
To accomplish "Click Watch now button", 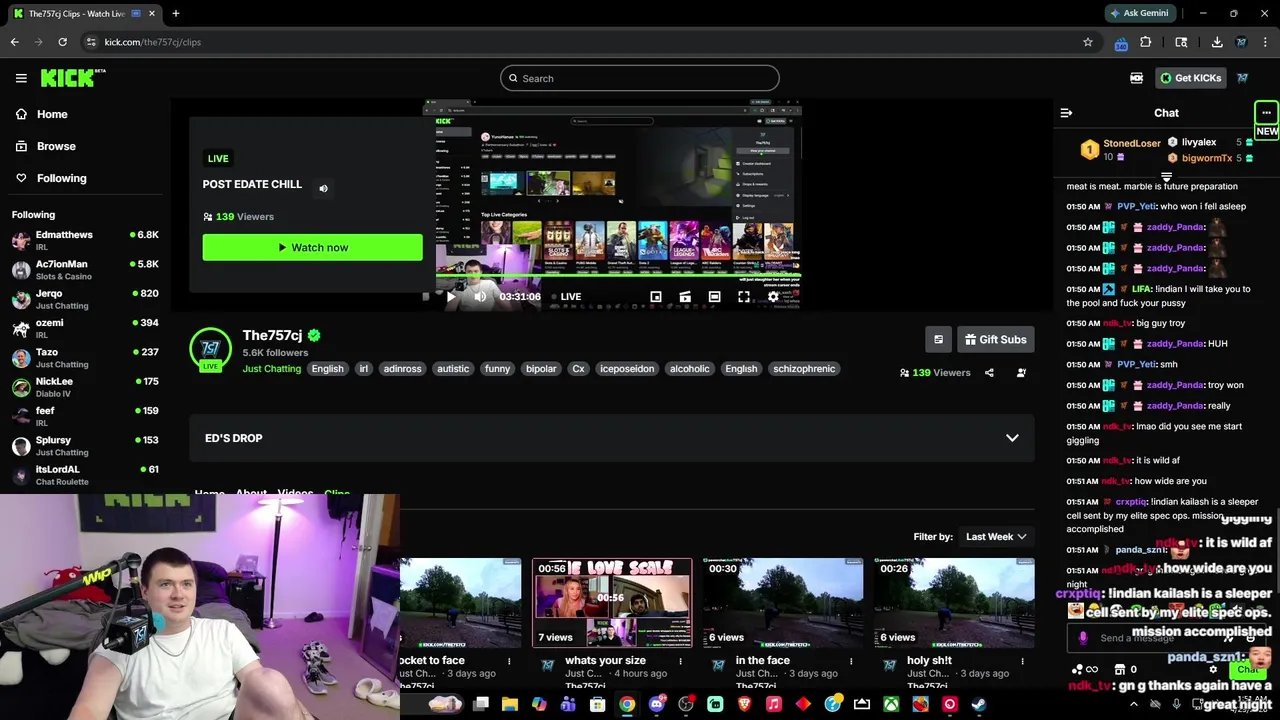I will pyautogui.click(x=312, y=247).
